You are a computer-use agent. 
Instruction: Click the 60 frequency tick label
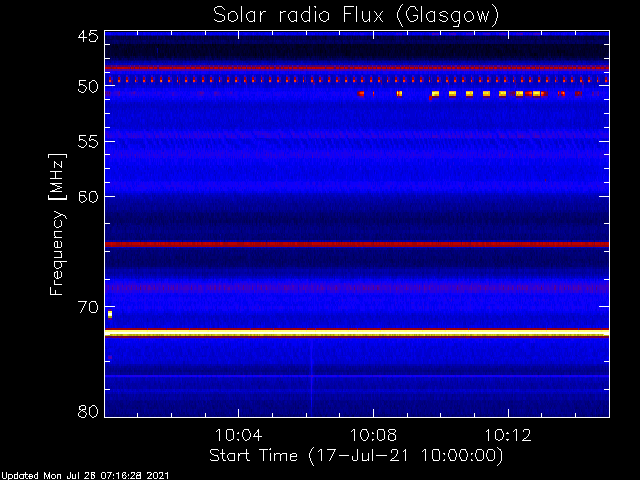(88, 197)
